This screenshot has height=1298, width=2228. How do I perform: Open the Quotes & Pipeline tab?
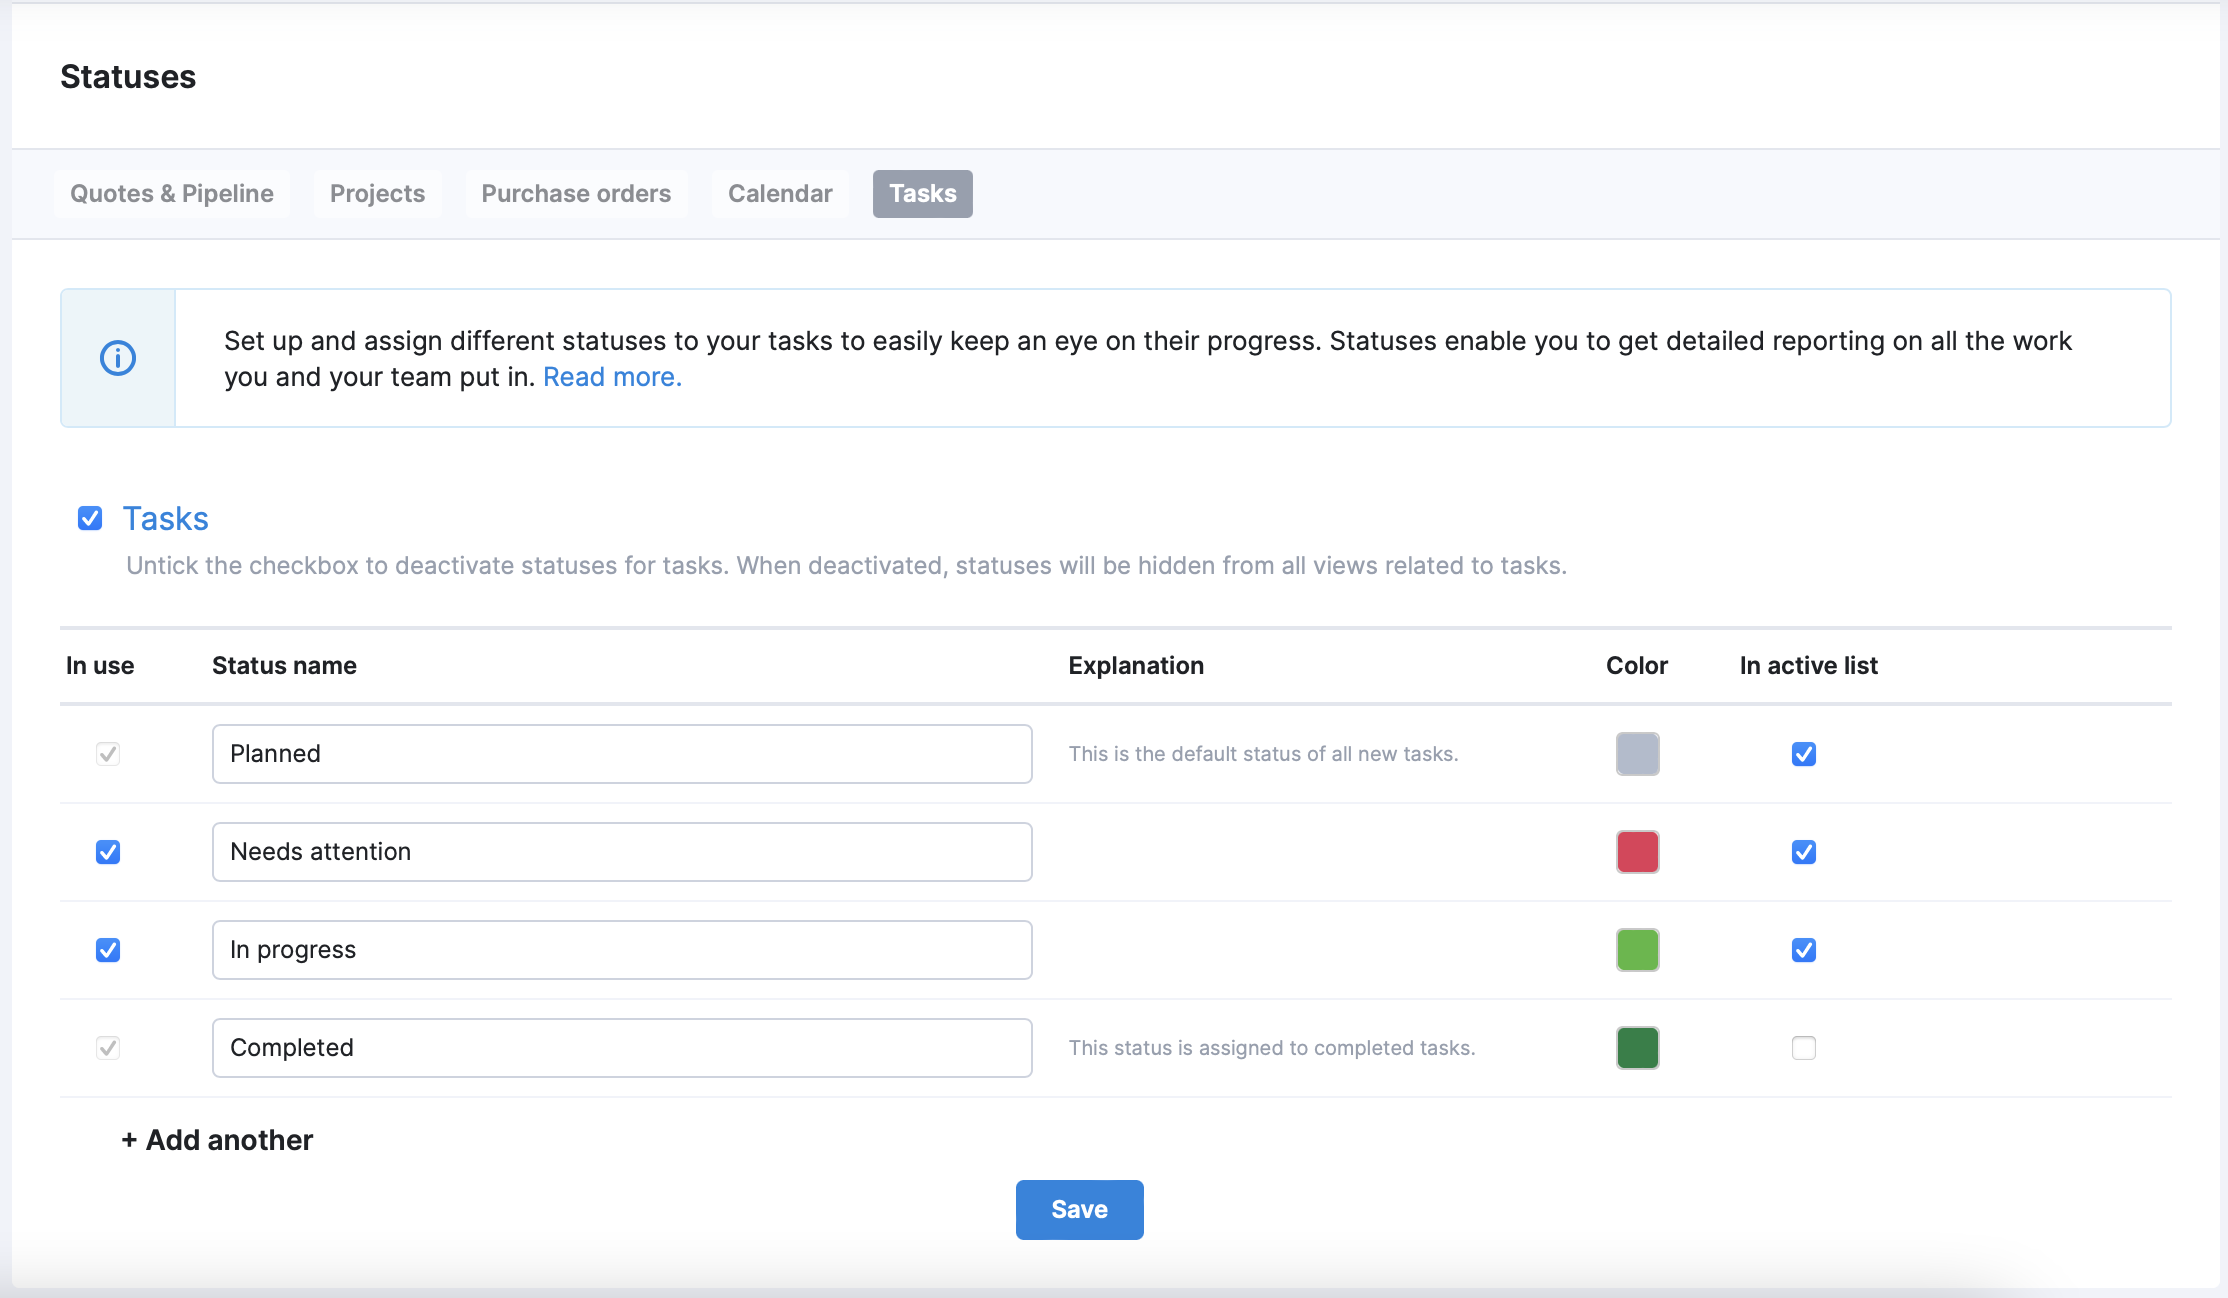coord(172,194)
